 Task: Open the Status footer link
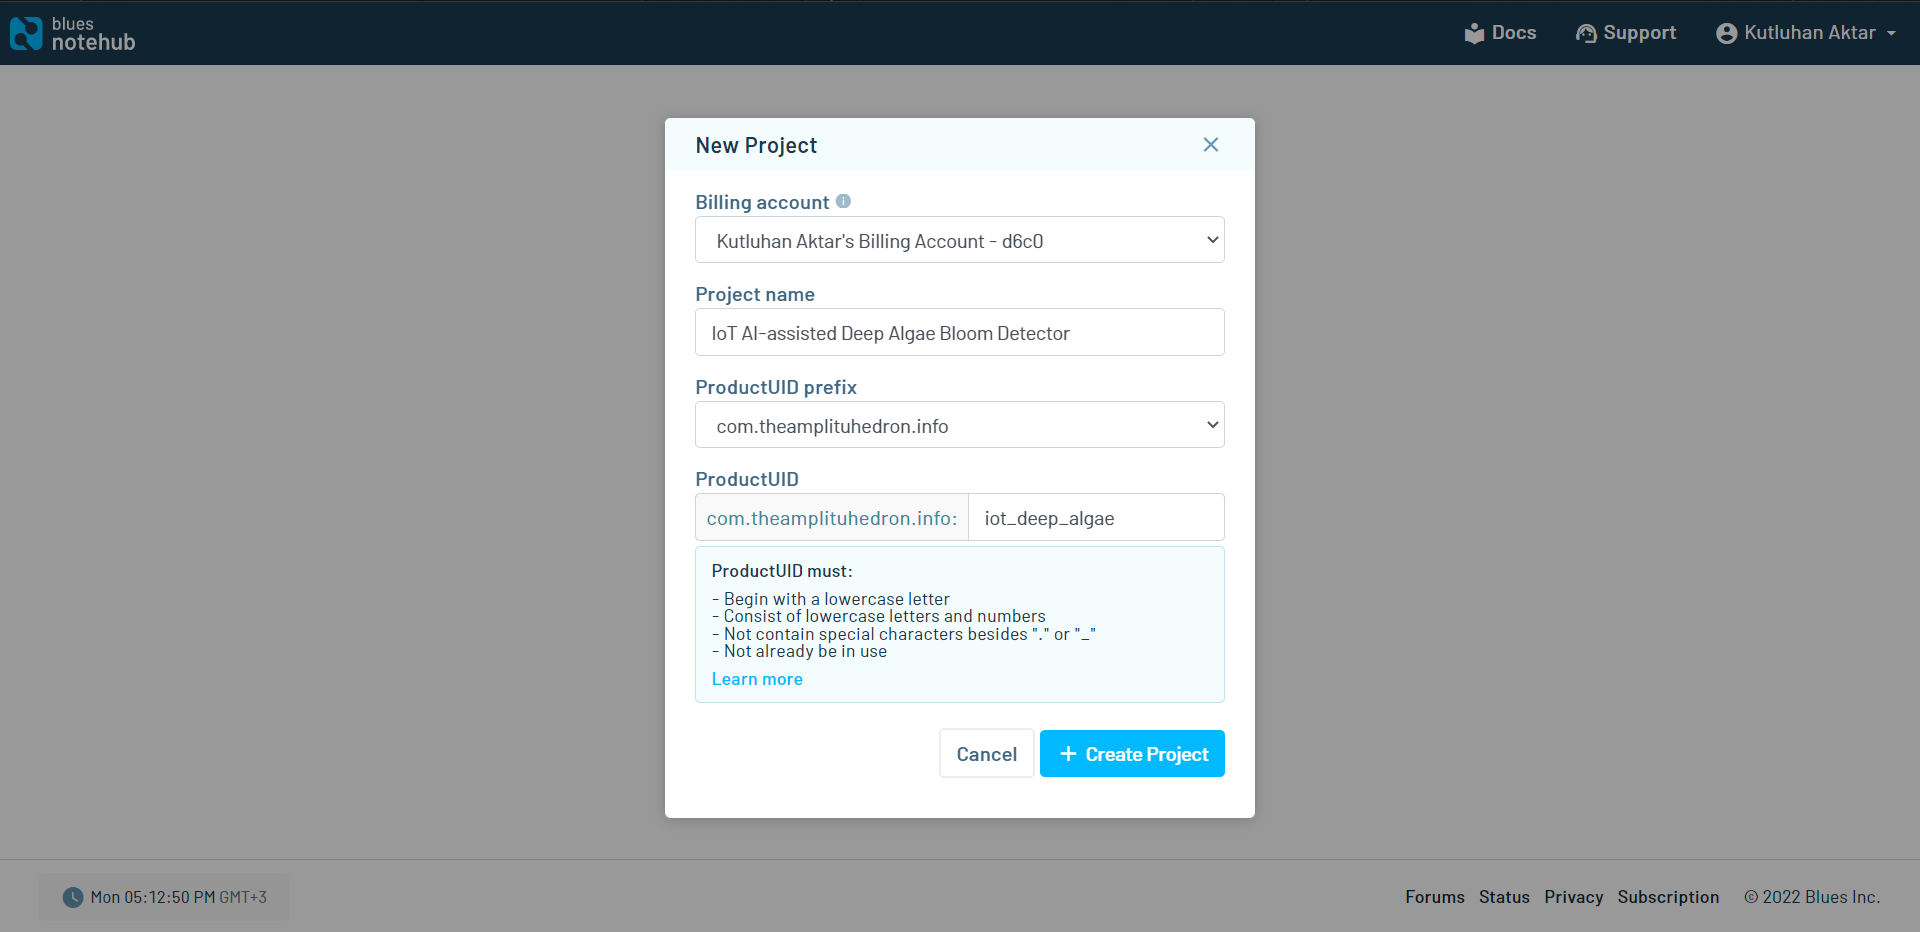(1504, 897)
